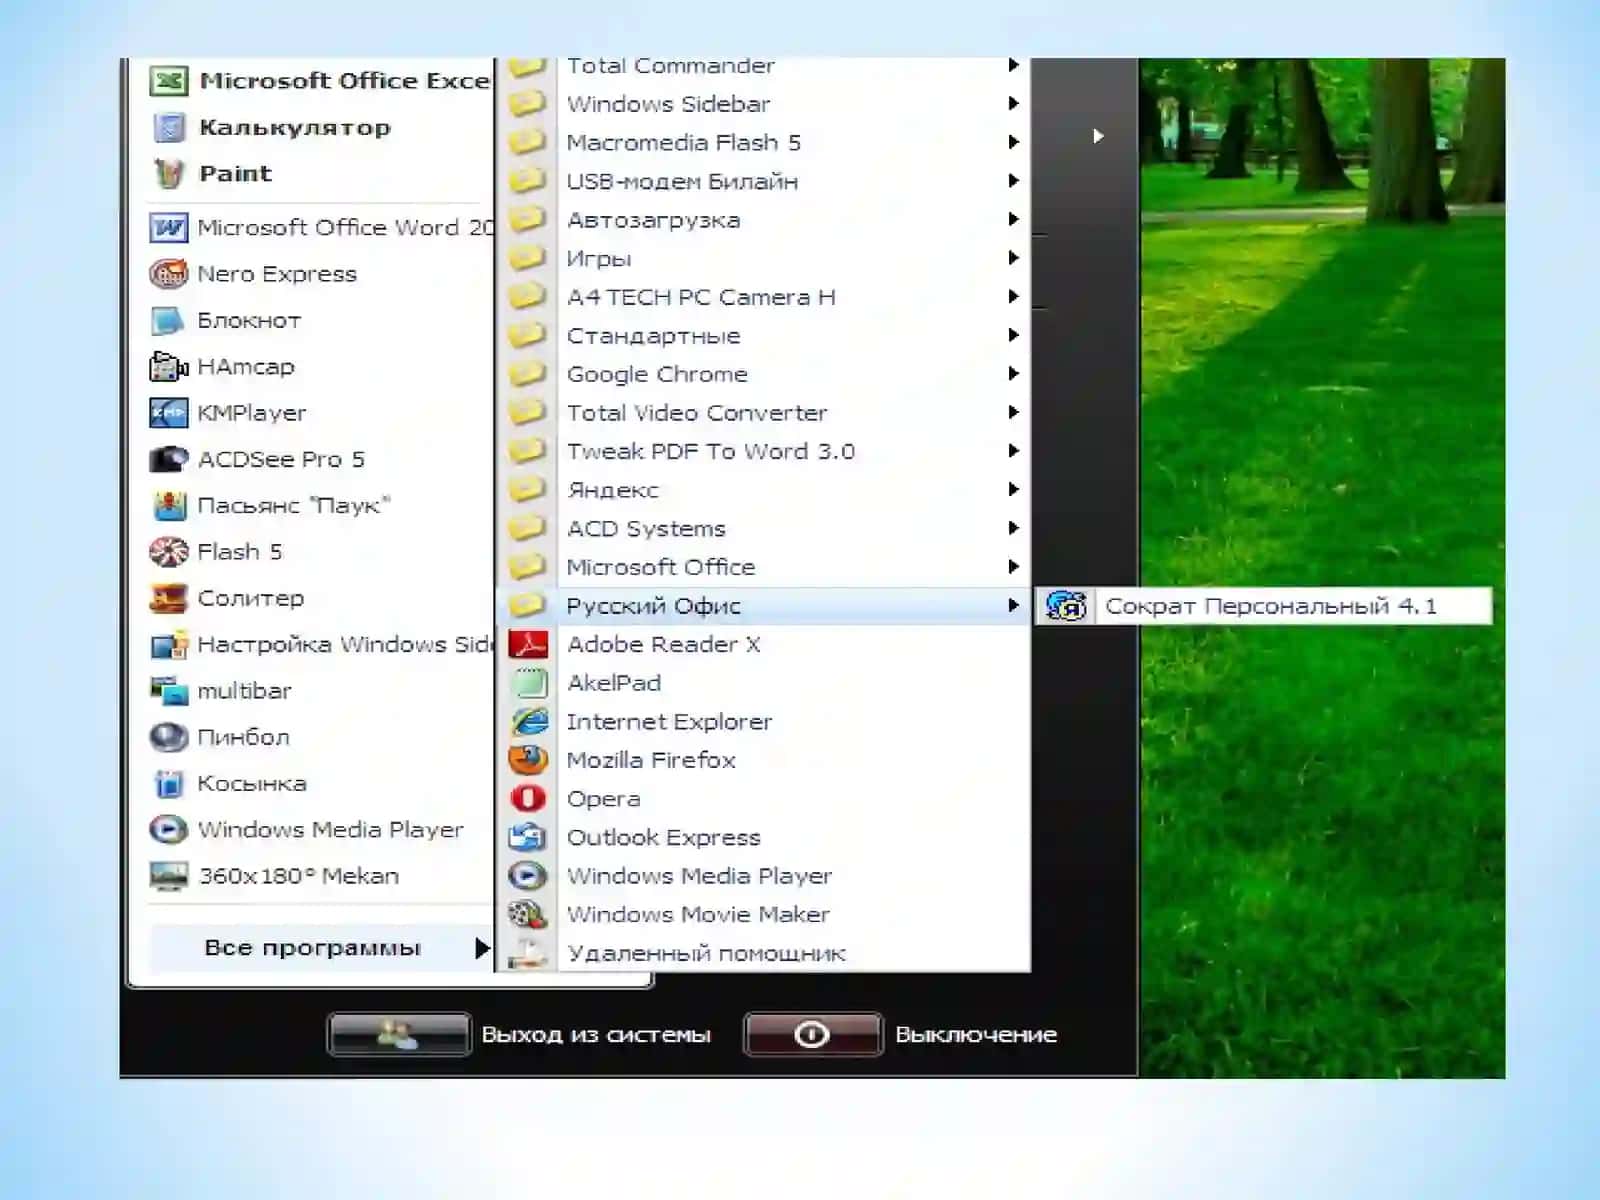Launch Windows Movie Maker from its icon

click(x=528, y=914)
